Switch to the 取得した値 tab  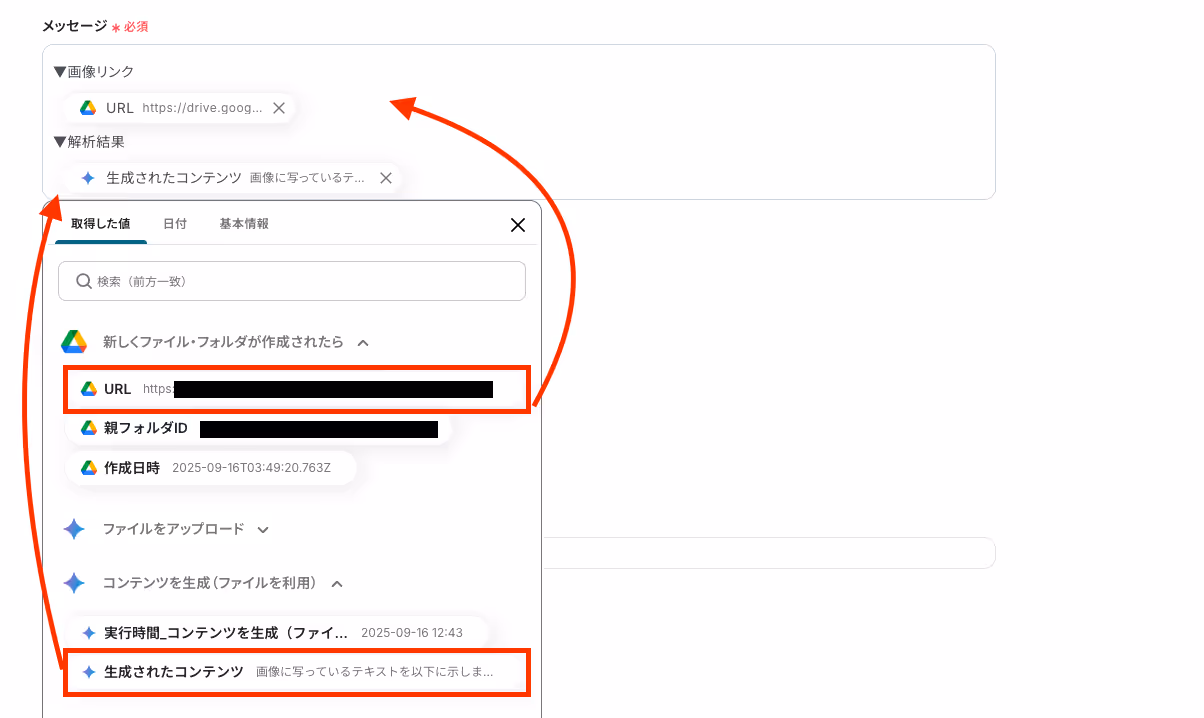pos(100,224)
